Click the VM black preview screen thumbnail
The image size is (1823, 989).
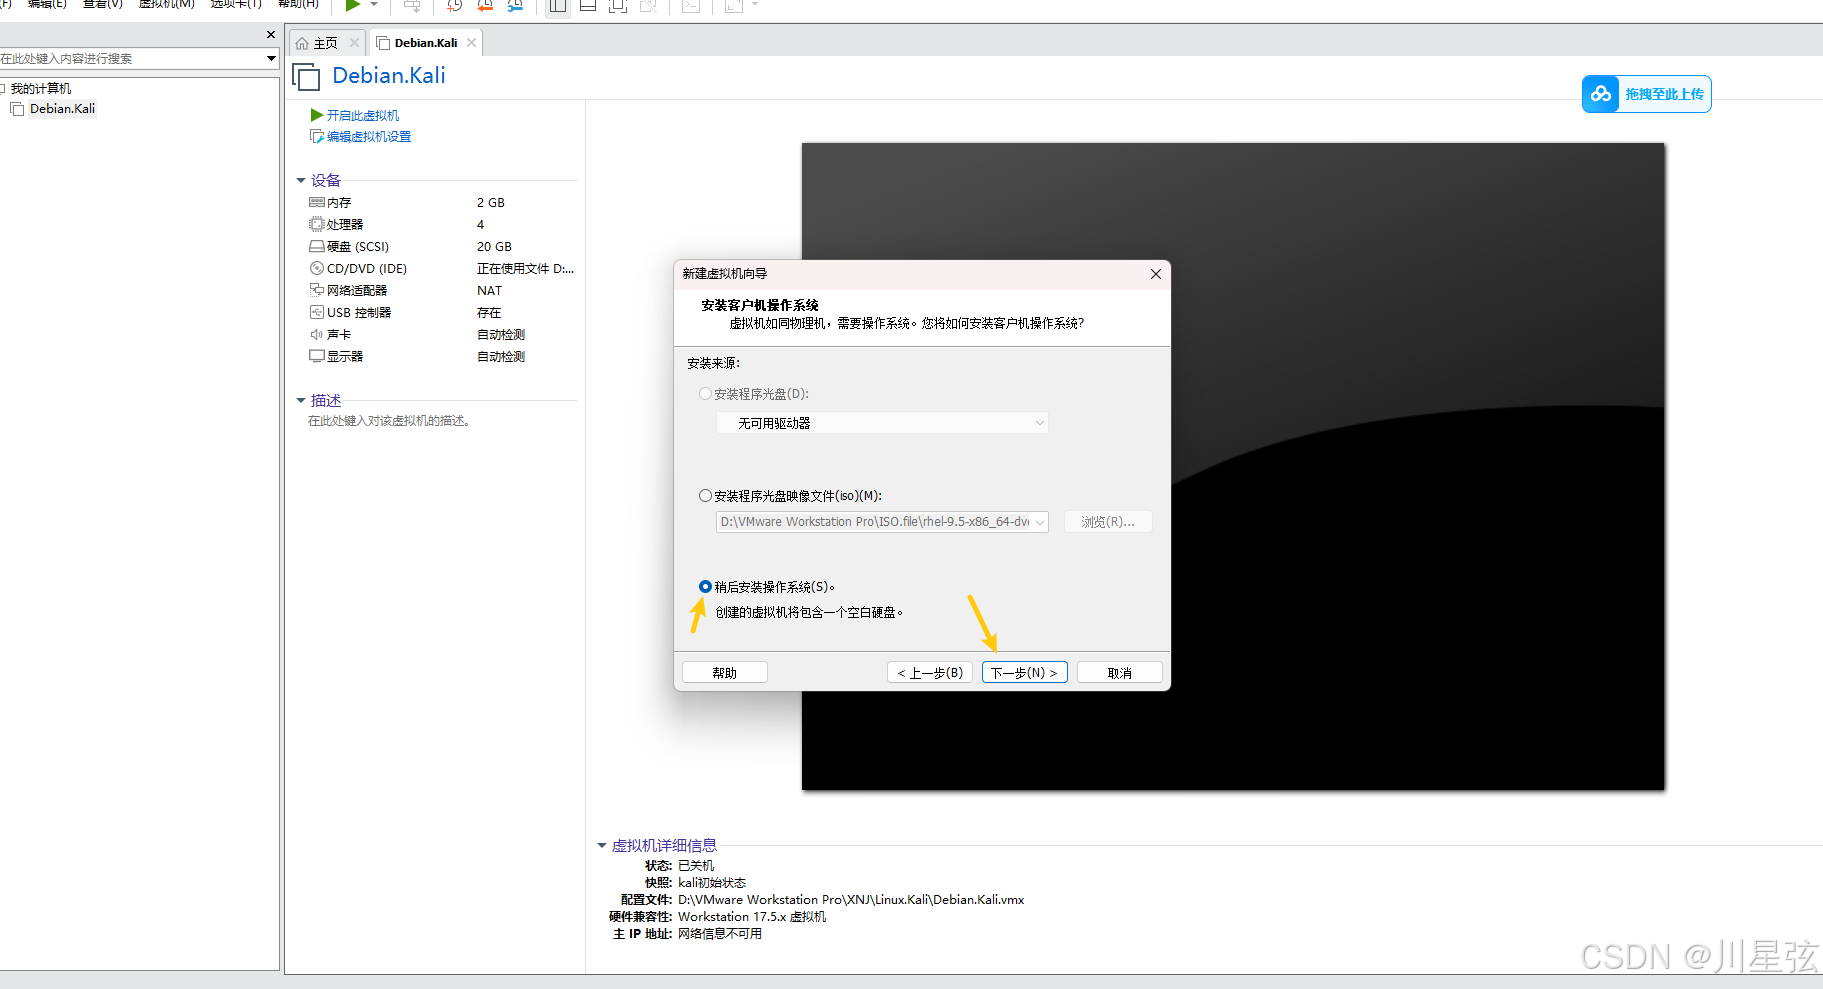pyautogui.click(x=1233, y=467)
